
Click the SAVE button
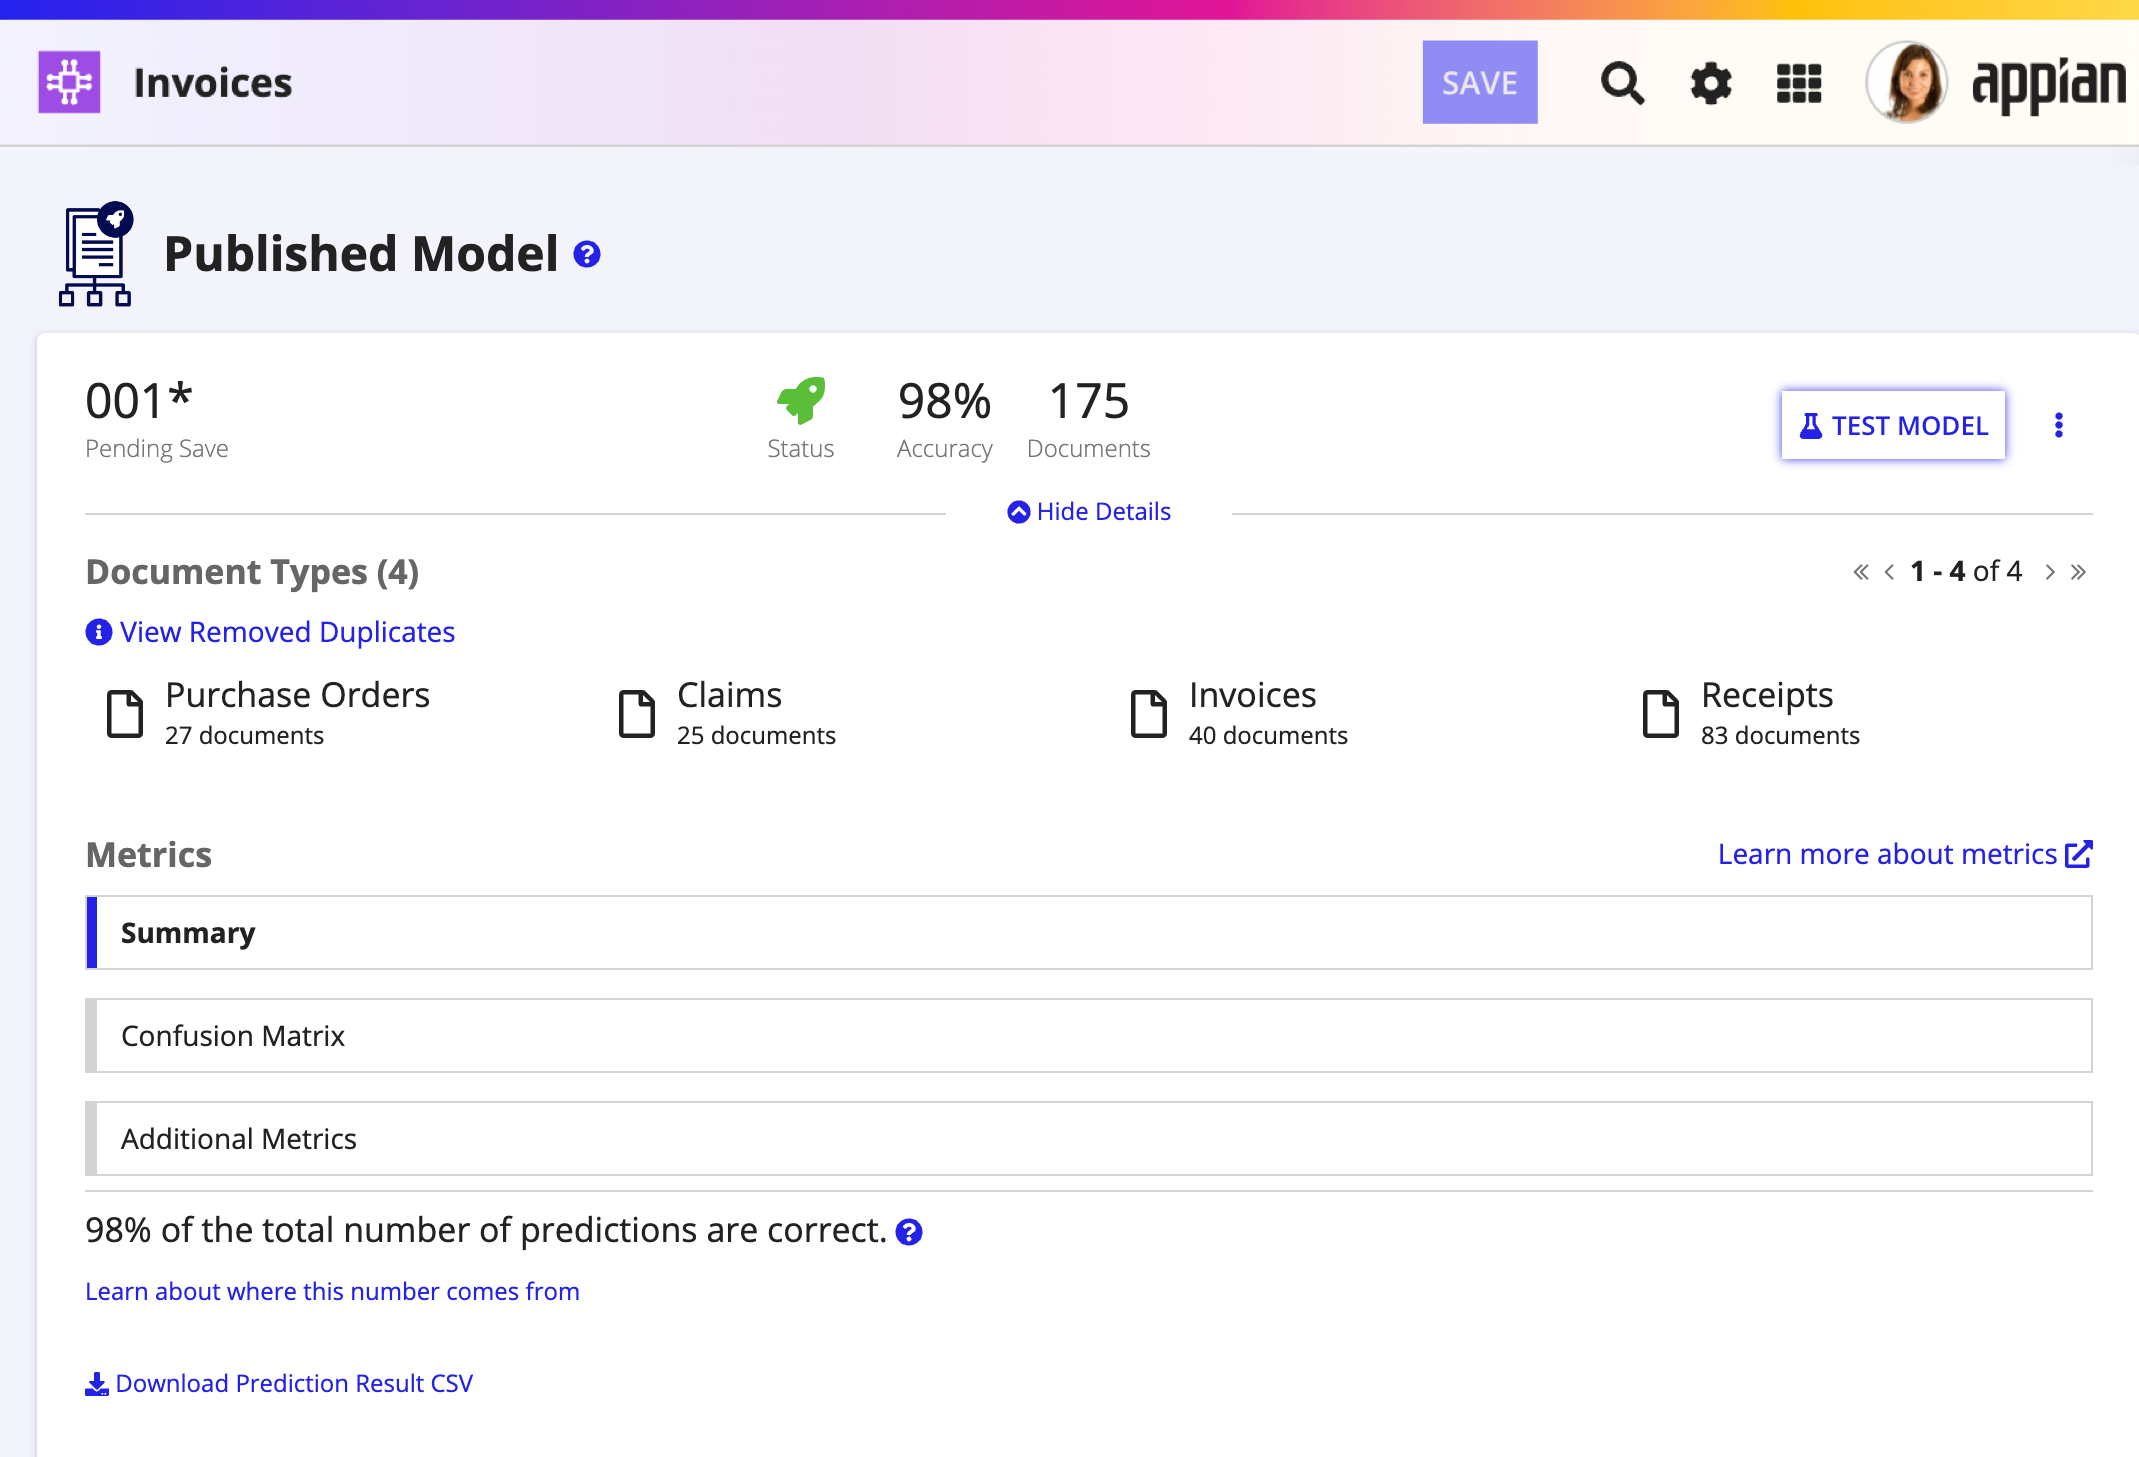(x=1480, y=82)
